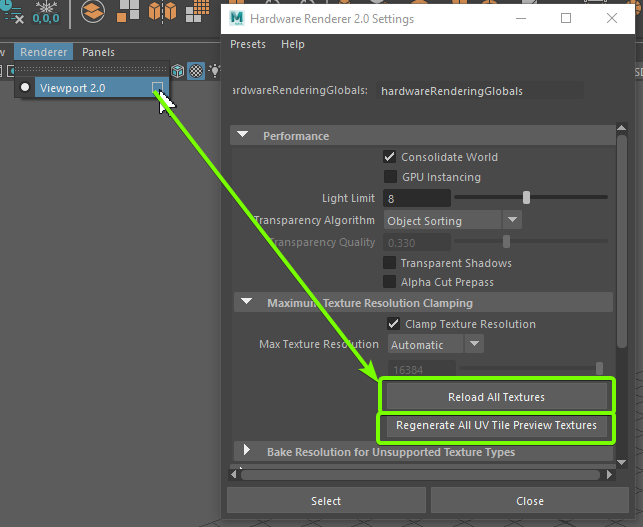This screenshot has width=643, height=527.
Task: Toggle Clamp Texture Resolution checkbox
Action: (x=394, y=324)
